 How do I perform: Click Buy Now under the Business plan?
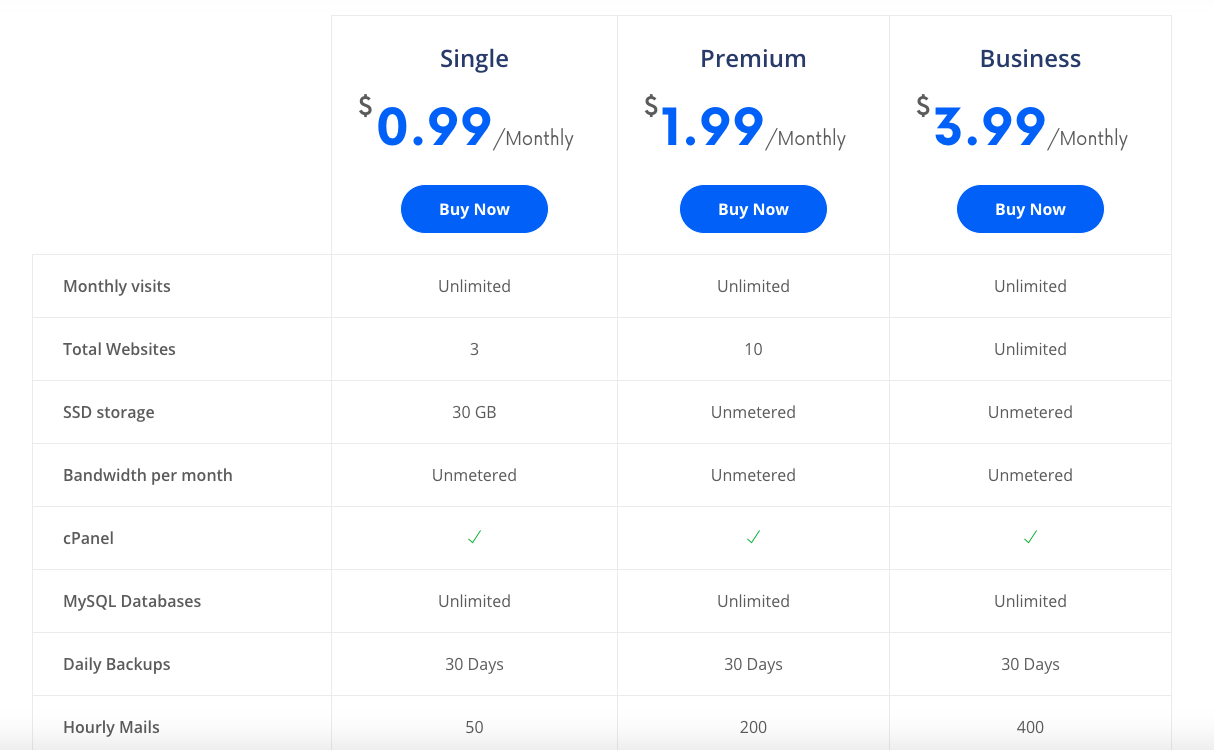click(1030, 208)
